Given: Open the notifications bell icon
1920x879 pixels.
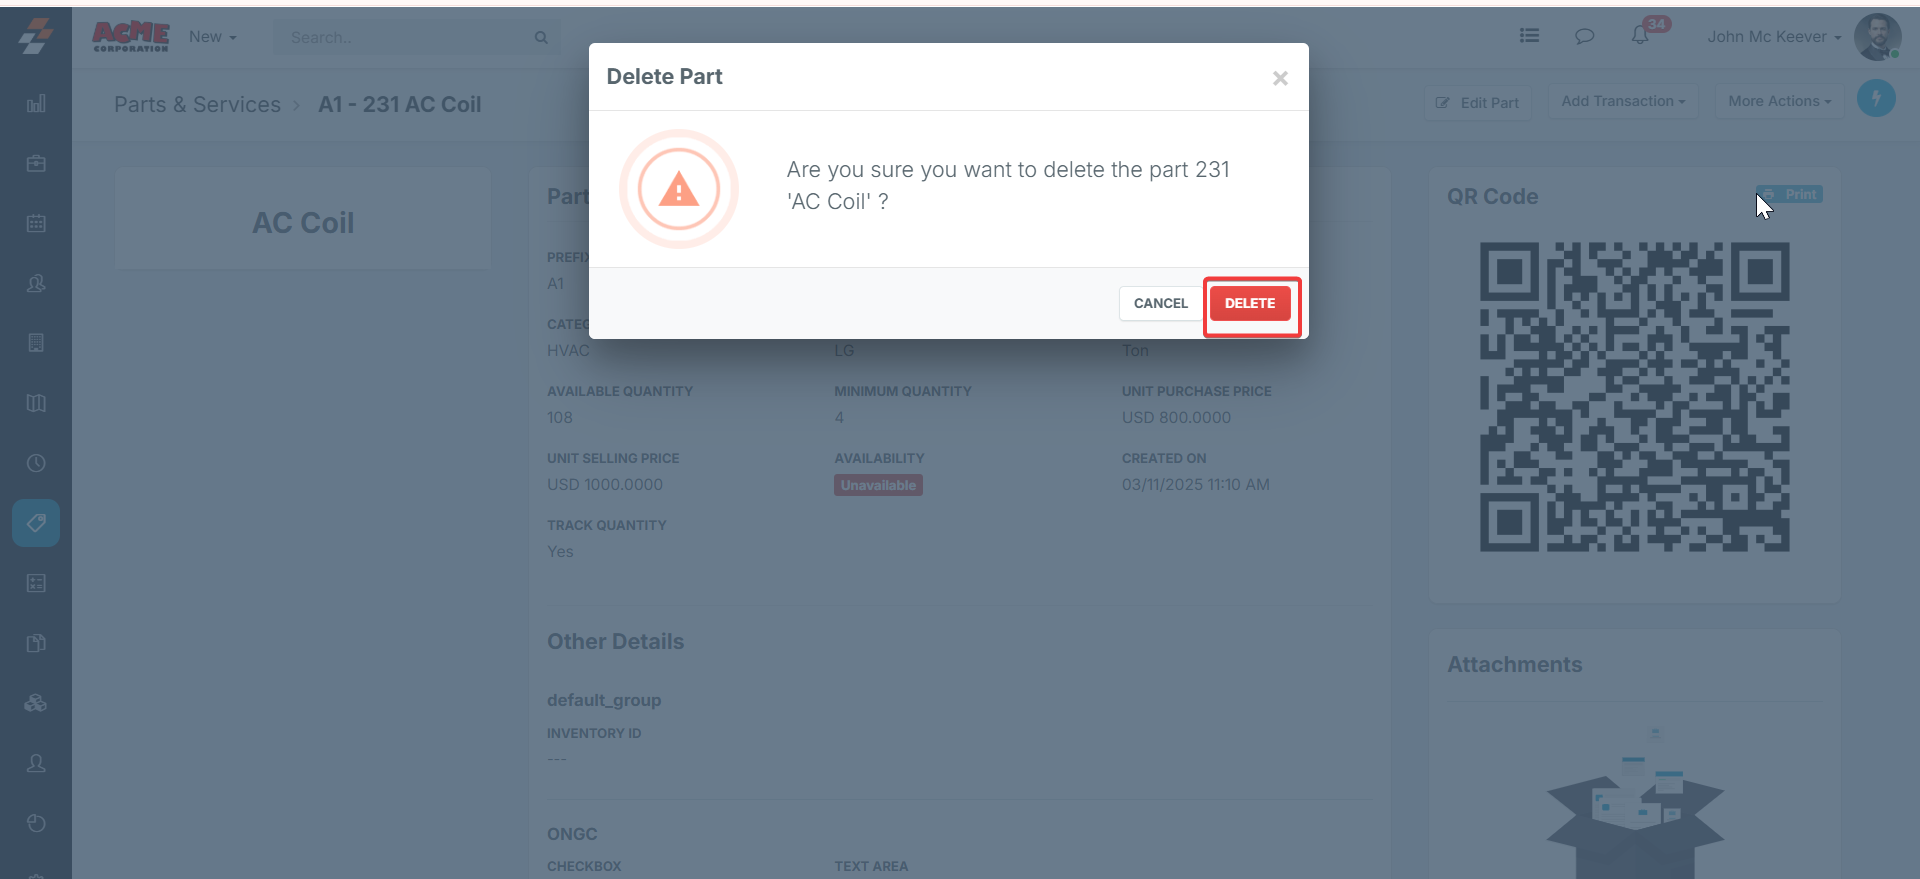Looking at the screenshot, I should [1640, 36].
